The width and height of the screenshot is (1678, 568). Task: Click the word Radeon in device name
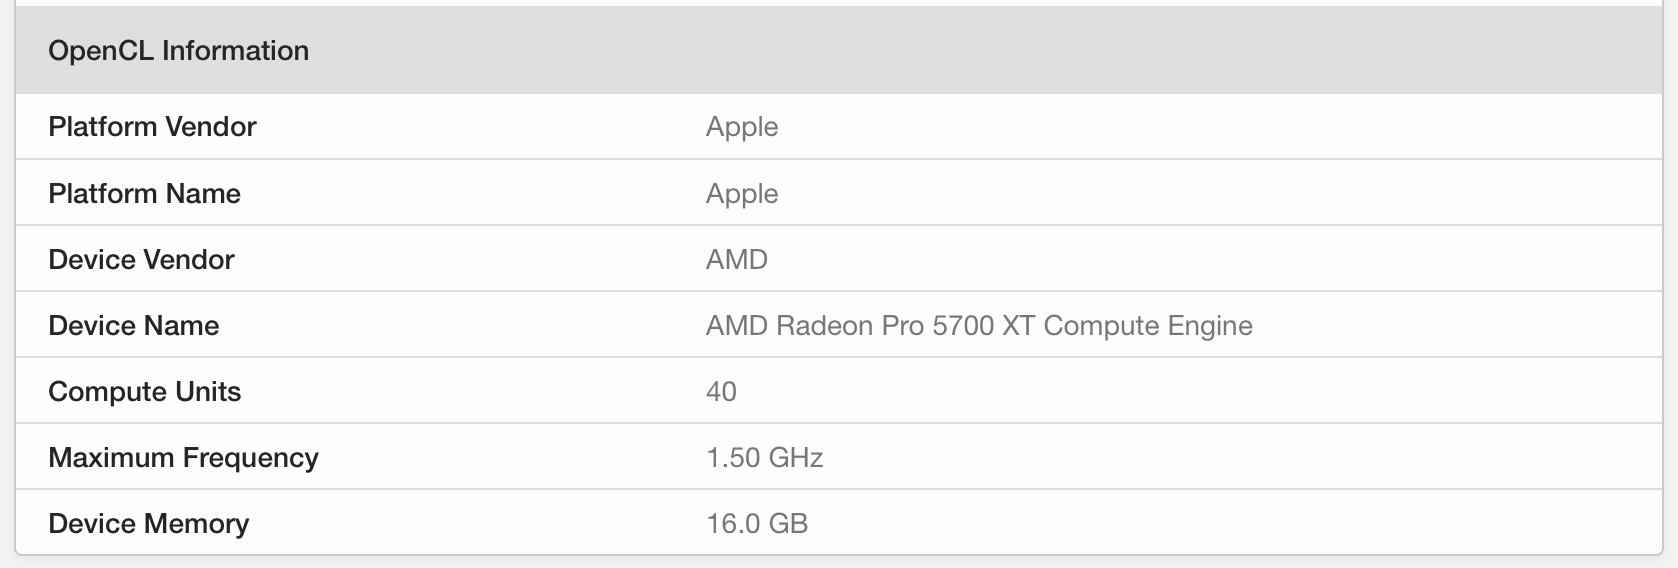[824, 325]
